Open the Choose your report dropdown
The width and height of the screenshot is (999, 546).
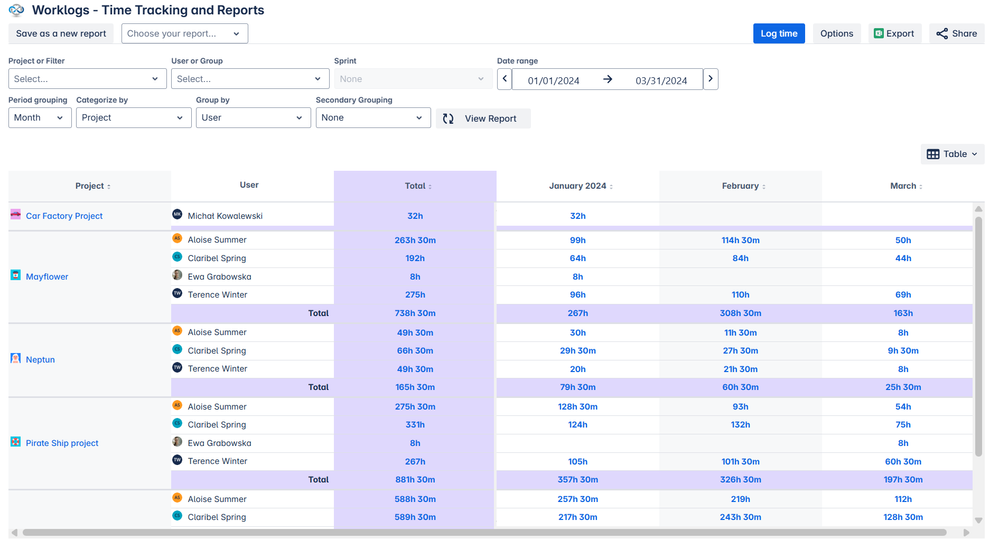pos(184,34)
